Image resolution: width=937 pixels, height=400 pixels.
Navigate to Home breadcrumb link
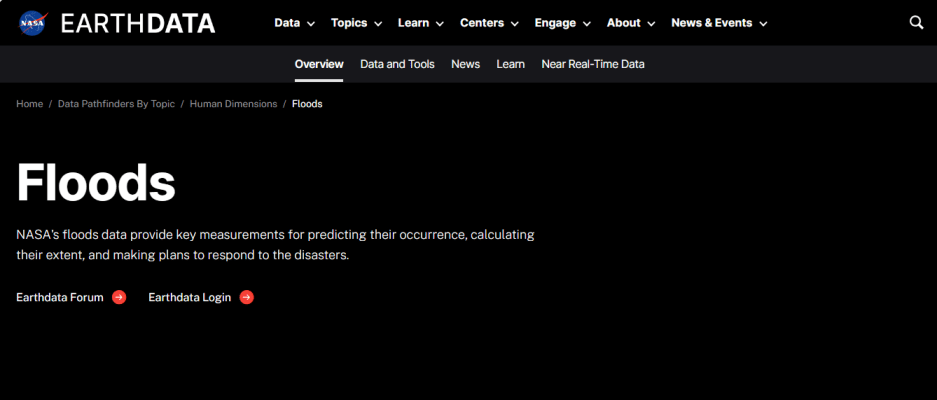[29, 104]
